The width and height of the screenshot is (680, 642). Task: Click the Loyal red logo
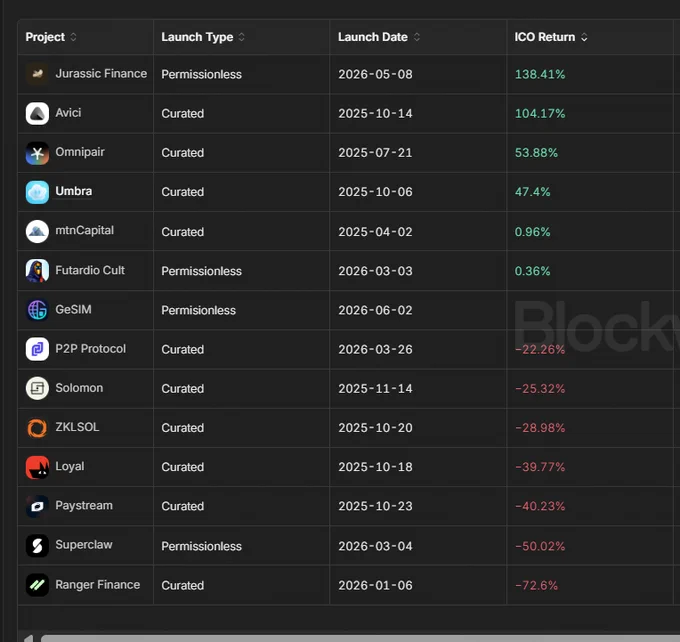[37, 467]
